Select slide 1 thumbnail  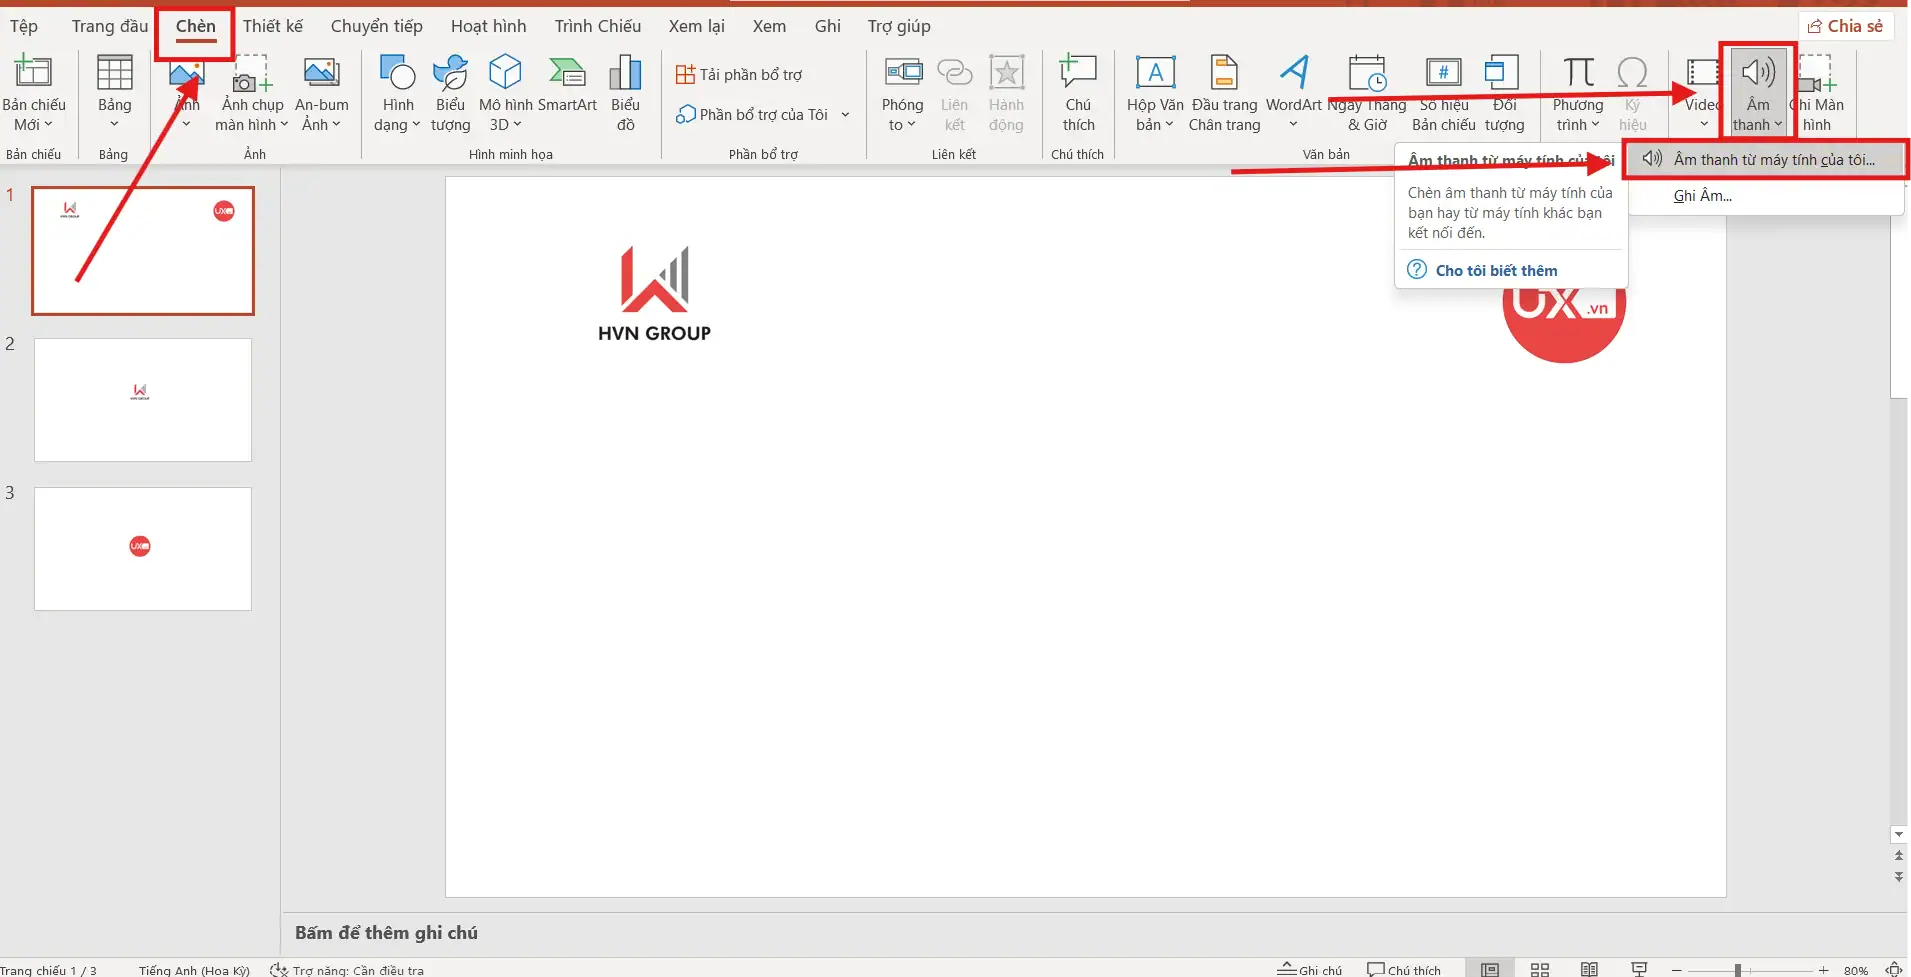click(143, 251)
